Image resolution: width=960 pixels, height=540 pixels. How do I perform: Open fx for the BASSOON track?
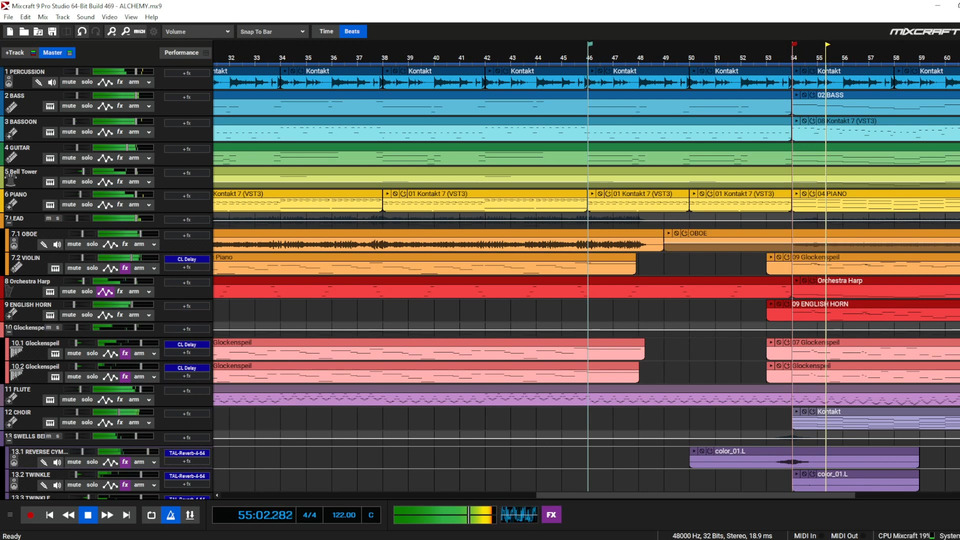120,132
